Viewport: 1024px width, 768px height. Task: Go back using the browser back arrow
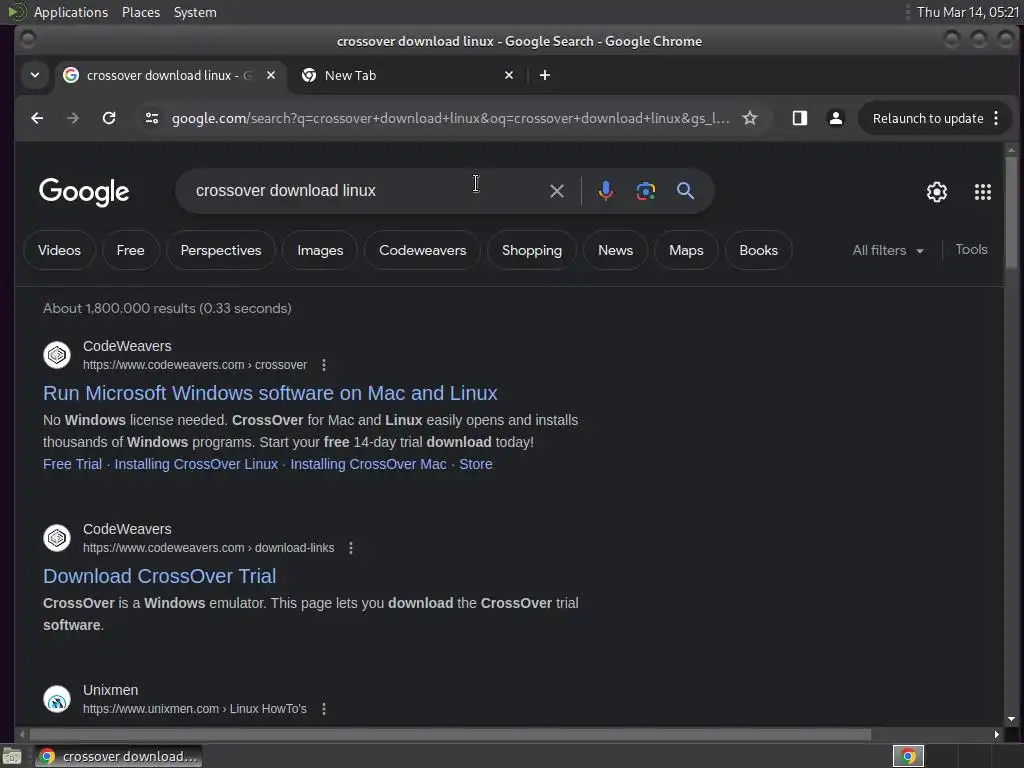pyautogui.click(x=37, y=118)
